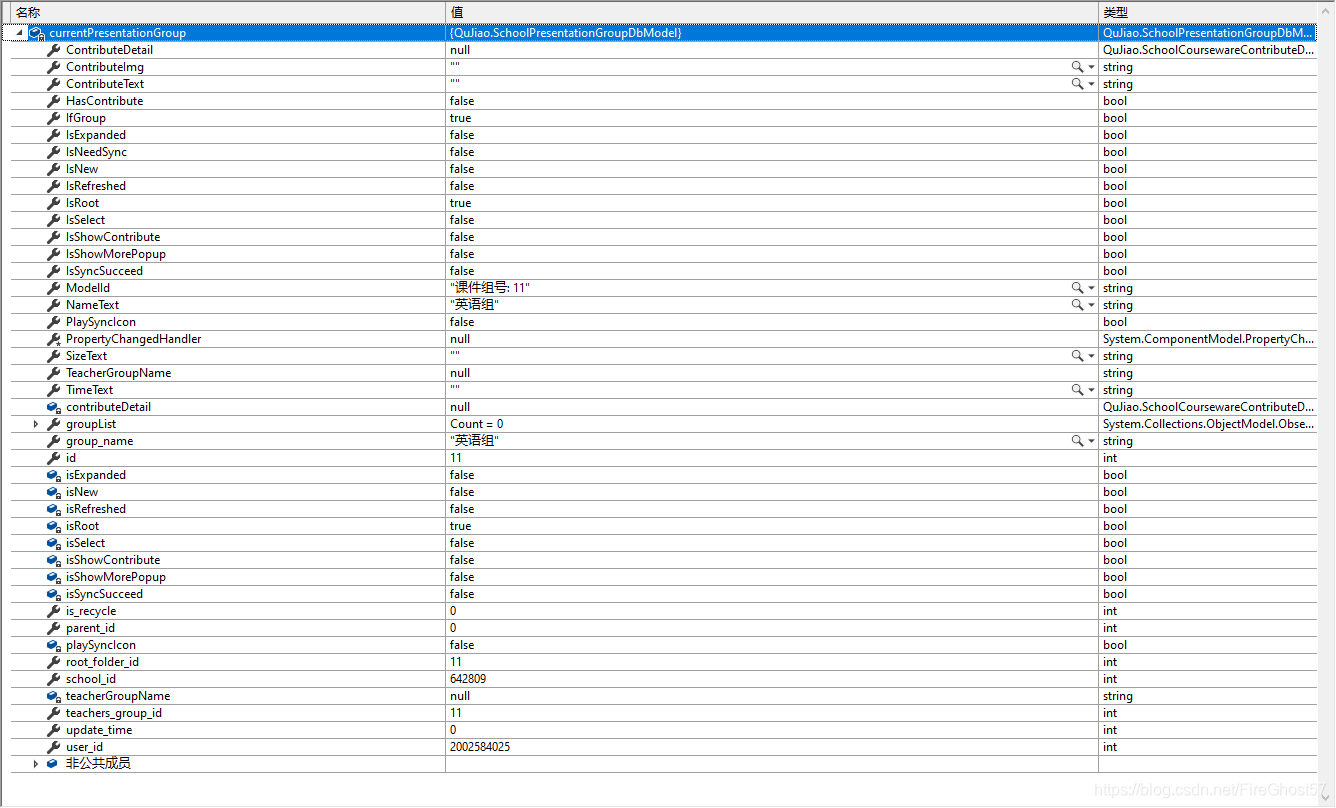This screenshot has width=1336, height=808.
Task: Click the wrench icon beside PlaySyncIcon
Action: point(54,322)
